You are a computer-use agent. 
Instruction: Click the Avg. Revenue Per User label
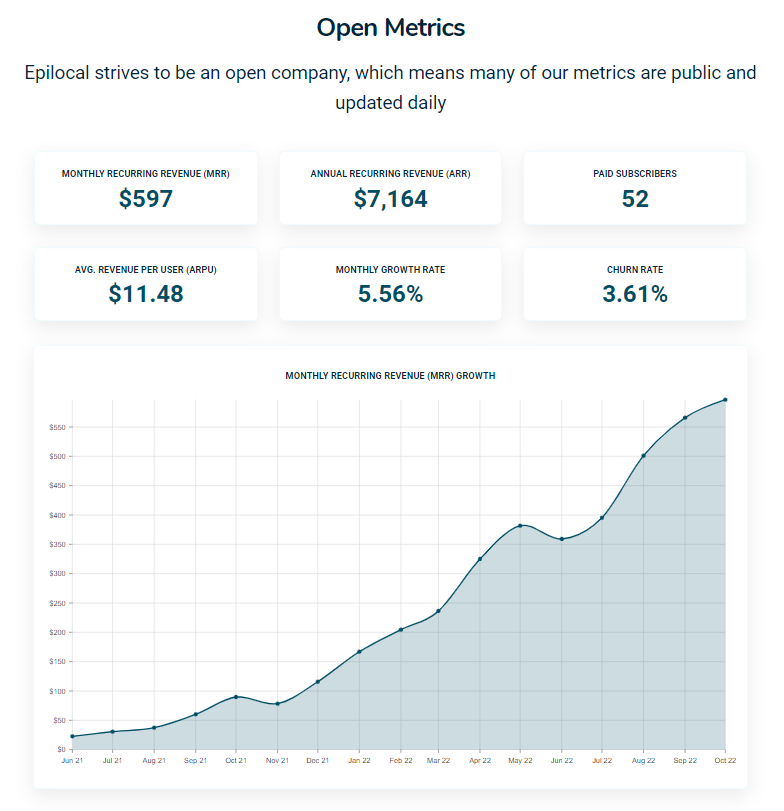pos(146,269)
